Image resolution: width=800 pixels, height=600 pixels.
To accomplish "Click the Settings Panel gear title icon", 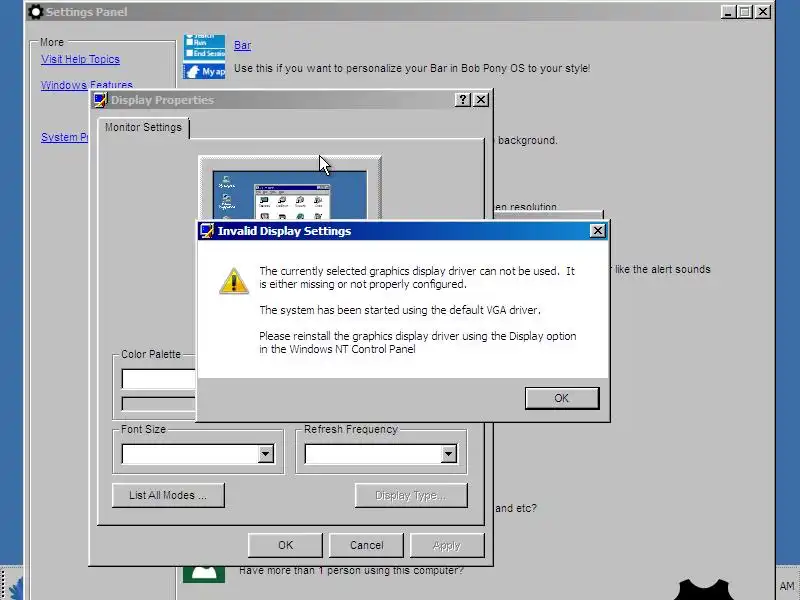I will [36, 12].
